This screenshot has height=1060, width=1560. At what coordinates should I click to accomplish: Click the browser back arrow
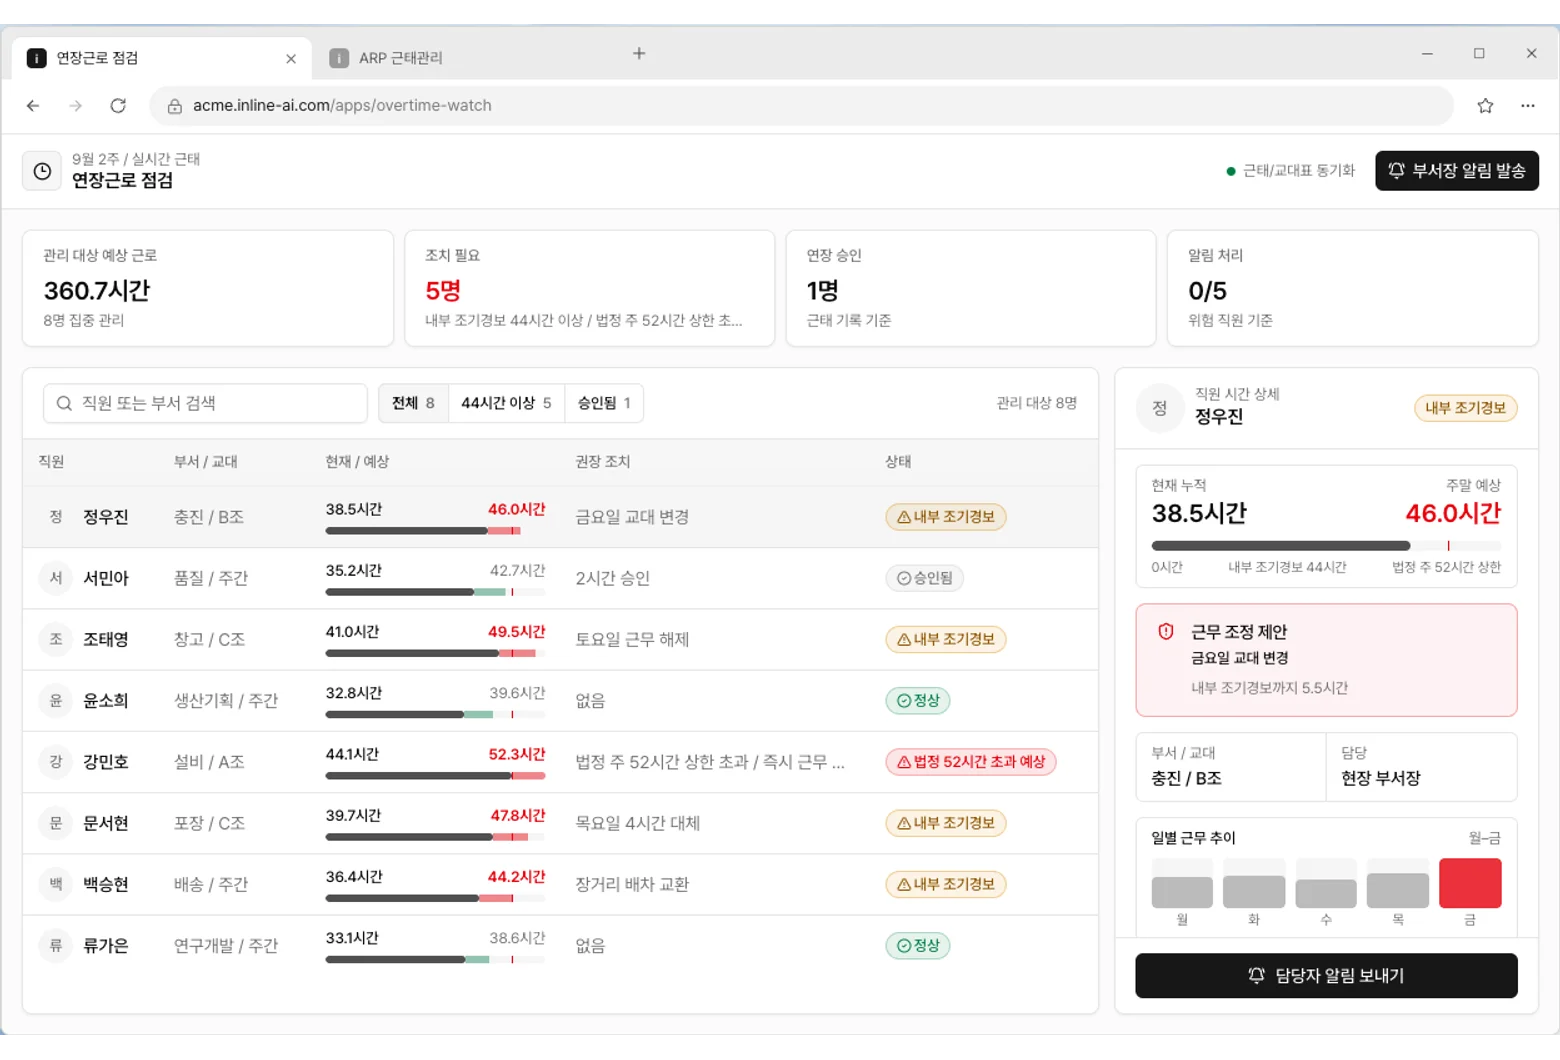(x=33, y=105)
